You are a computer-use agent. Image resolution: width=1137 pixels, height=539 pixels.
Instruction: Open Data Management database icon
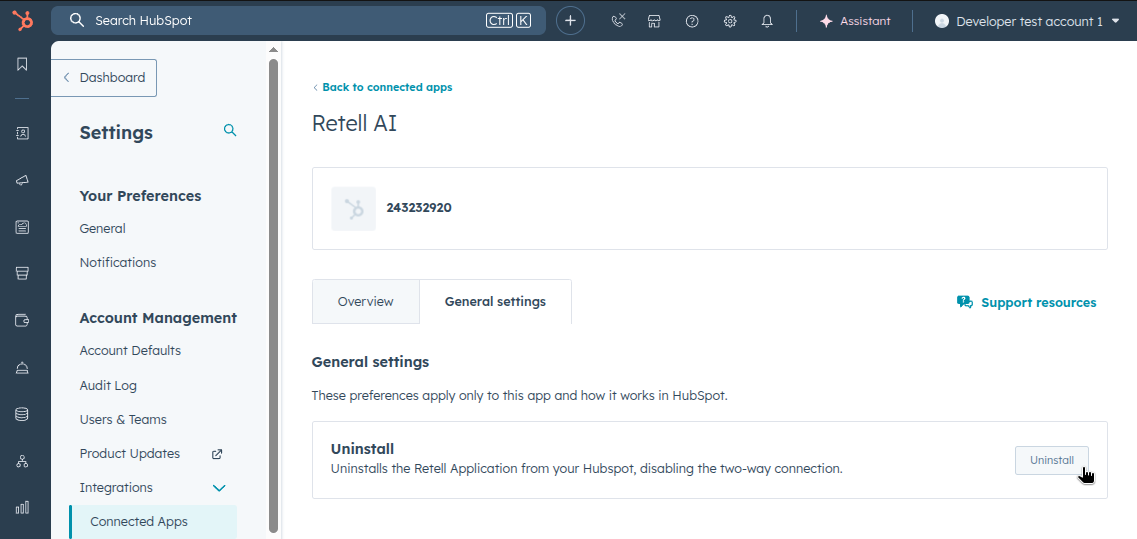[x=22, y=414]
